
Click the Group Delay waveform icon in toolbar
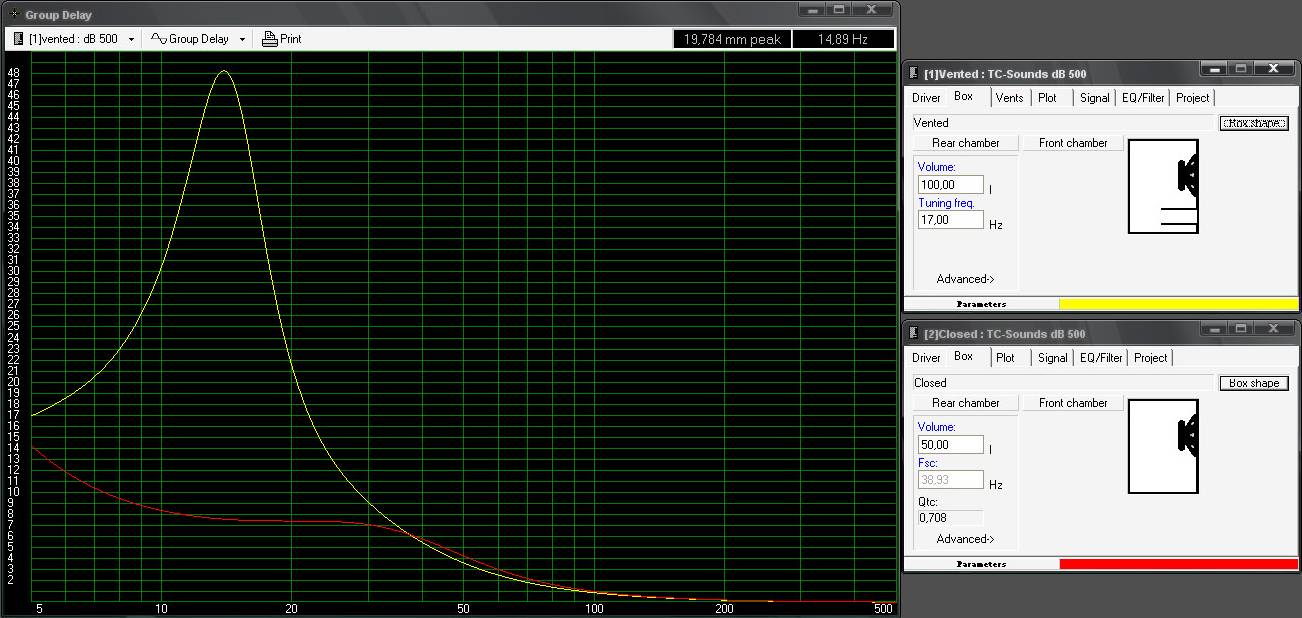pos(161,38)
